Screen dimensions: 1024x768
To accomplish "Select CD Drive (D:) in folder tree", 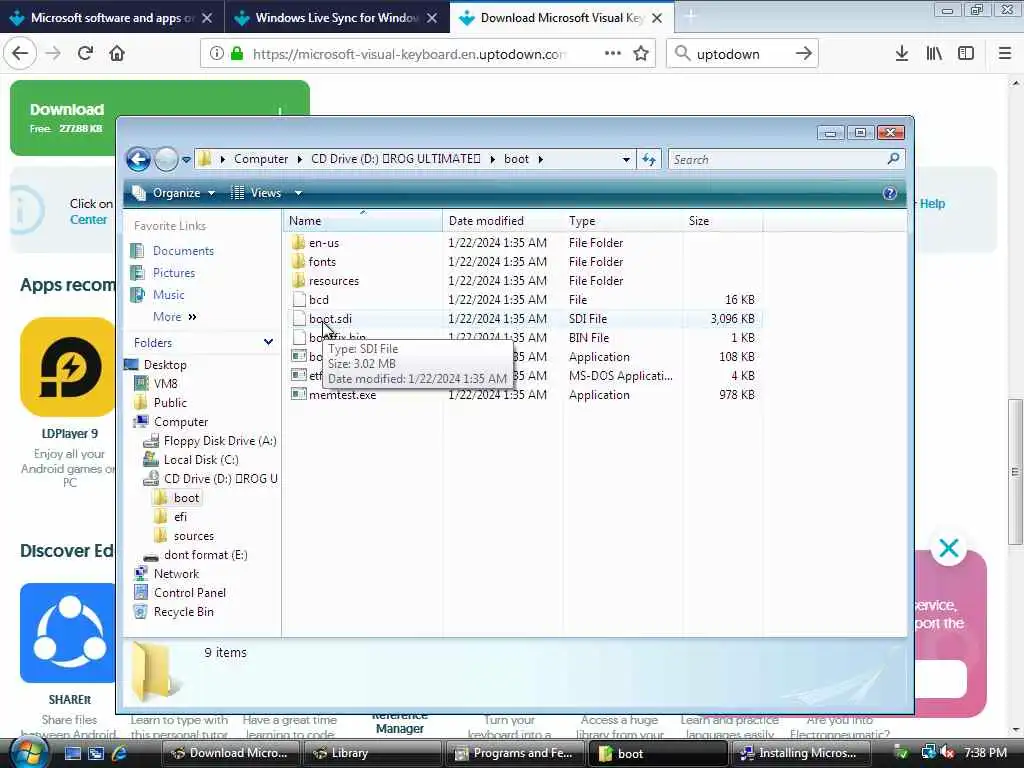I will coord(220,479).
